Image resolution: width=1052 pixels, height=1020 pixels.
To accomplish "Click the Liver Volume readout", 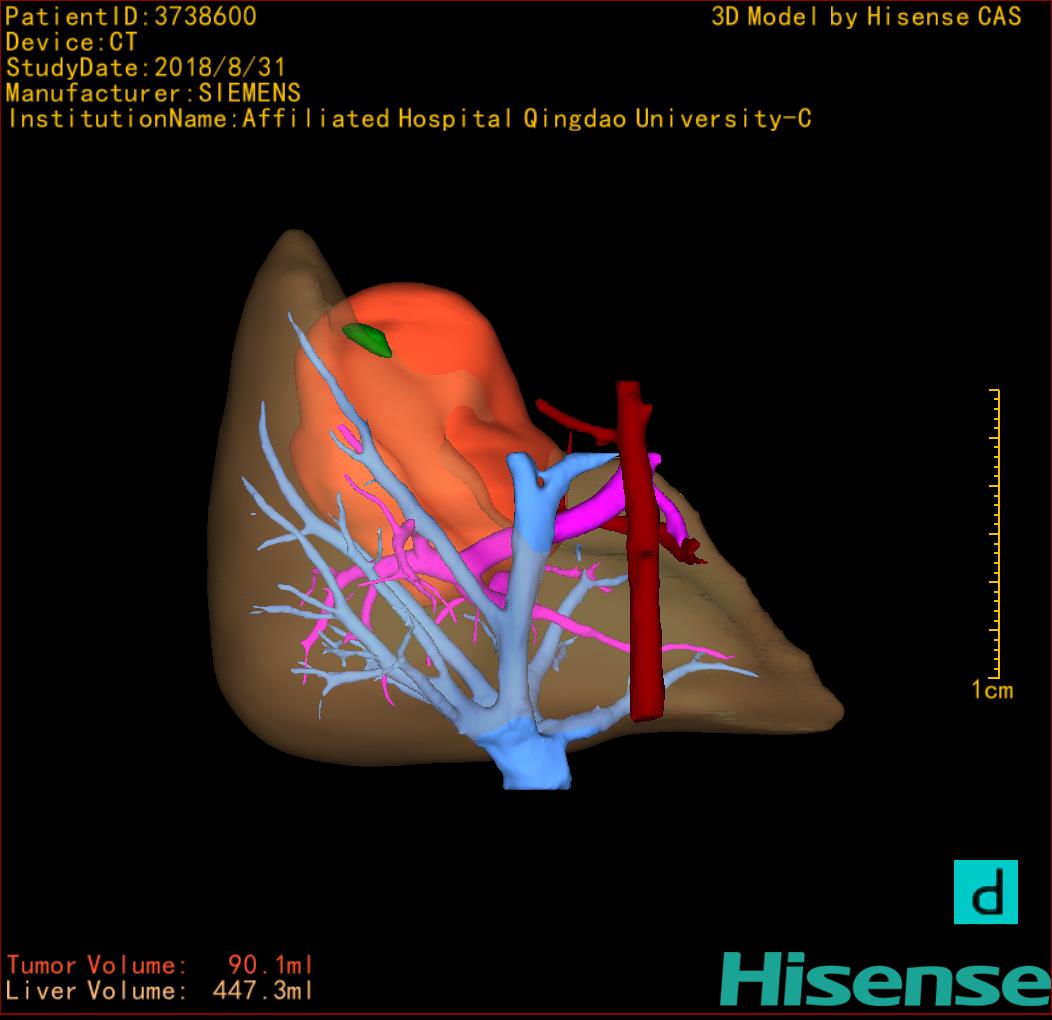I will (160, 992).
